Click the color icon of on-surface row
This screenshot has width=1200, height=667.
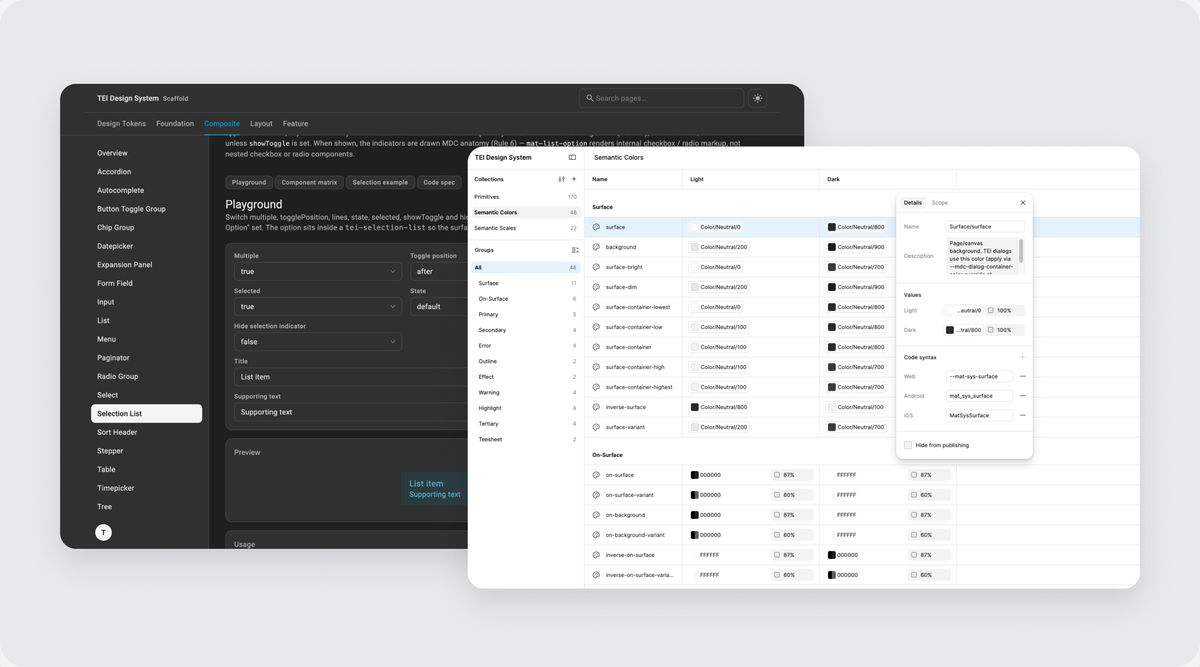pyautogui.click(x=596, y=475)
